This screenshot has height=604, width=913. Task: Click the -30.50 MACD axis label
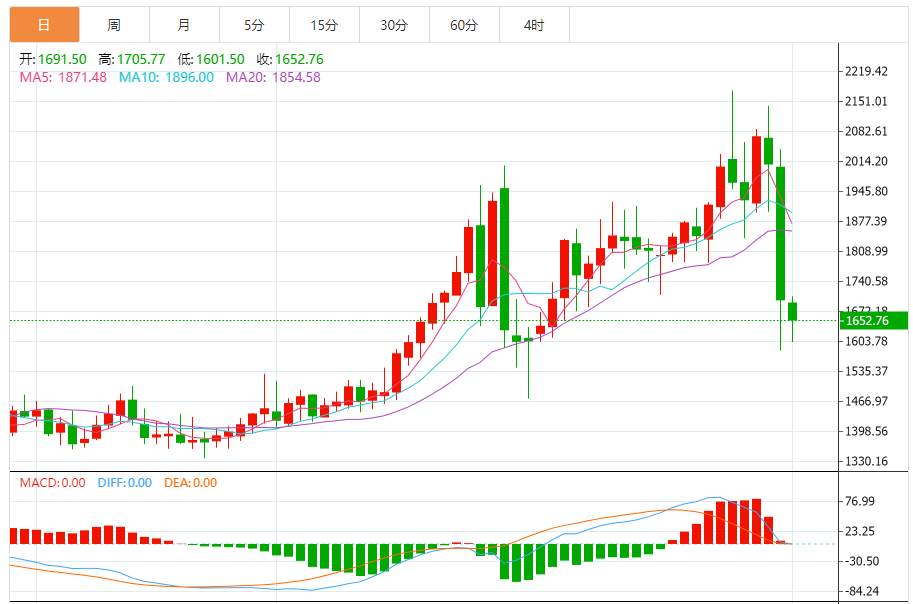point(862,561)
